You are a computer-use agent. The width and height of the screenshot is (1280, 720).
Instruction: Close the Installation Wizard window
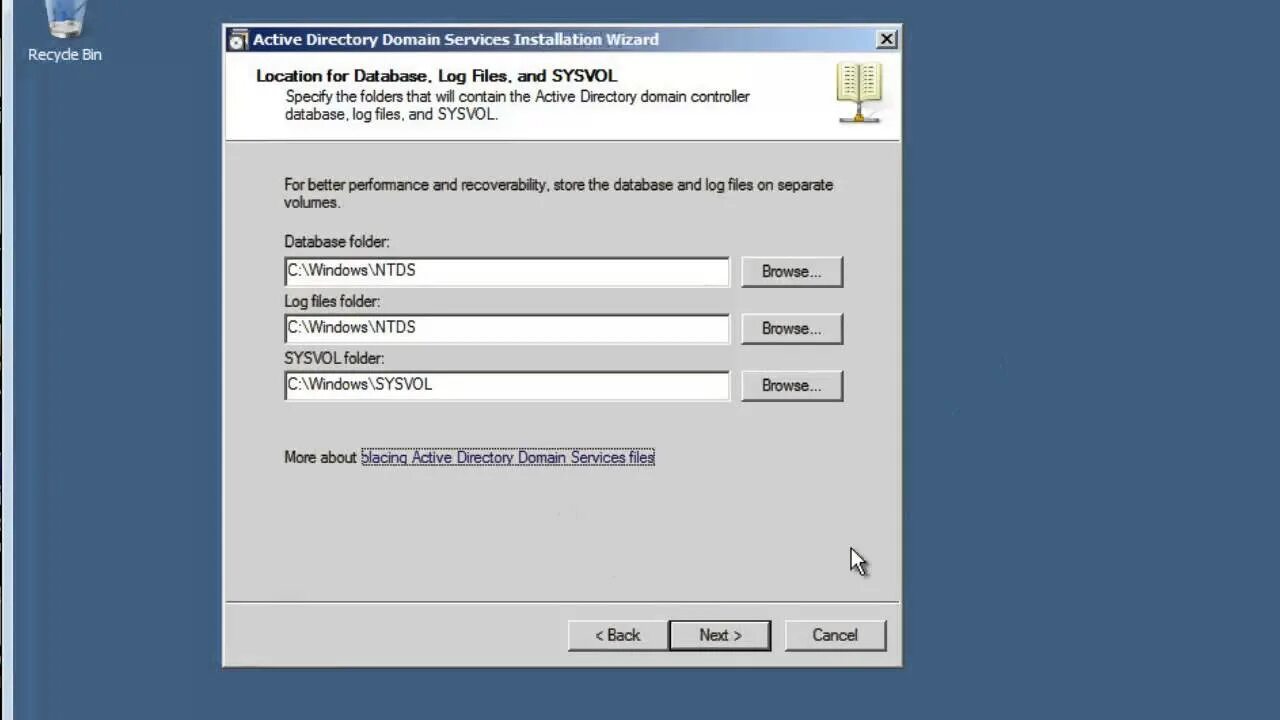click(886, 40)
